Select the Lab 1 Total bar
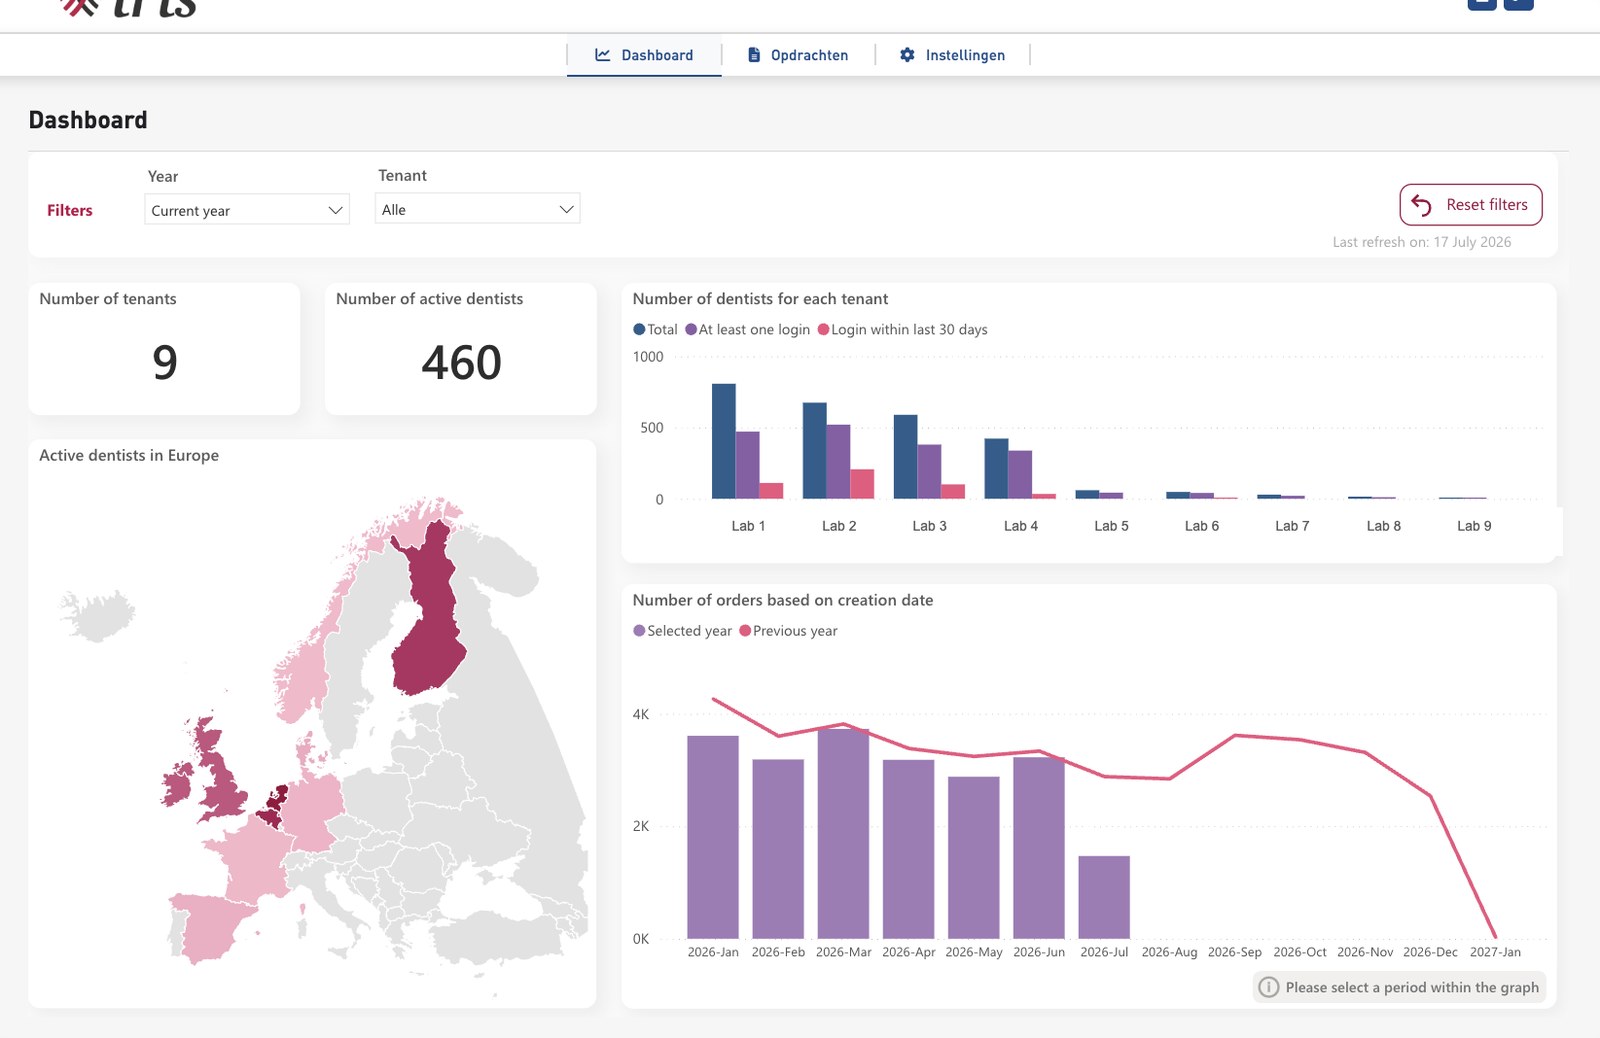The height and width of the screenshot is (1038, 1600). pos(723,441)
